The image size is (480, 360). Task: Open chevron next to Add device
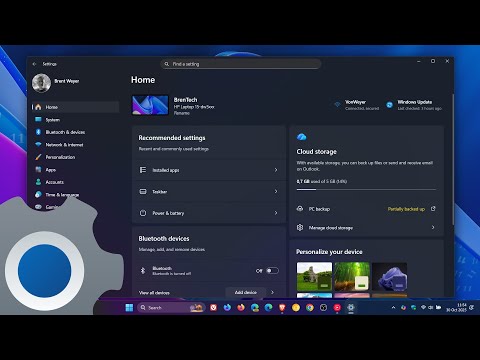tap(273, 292)
